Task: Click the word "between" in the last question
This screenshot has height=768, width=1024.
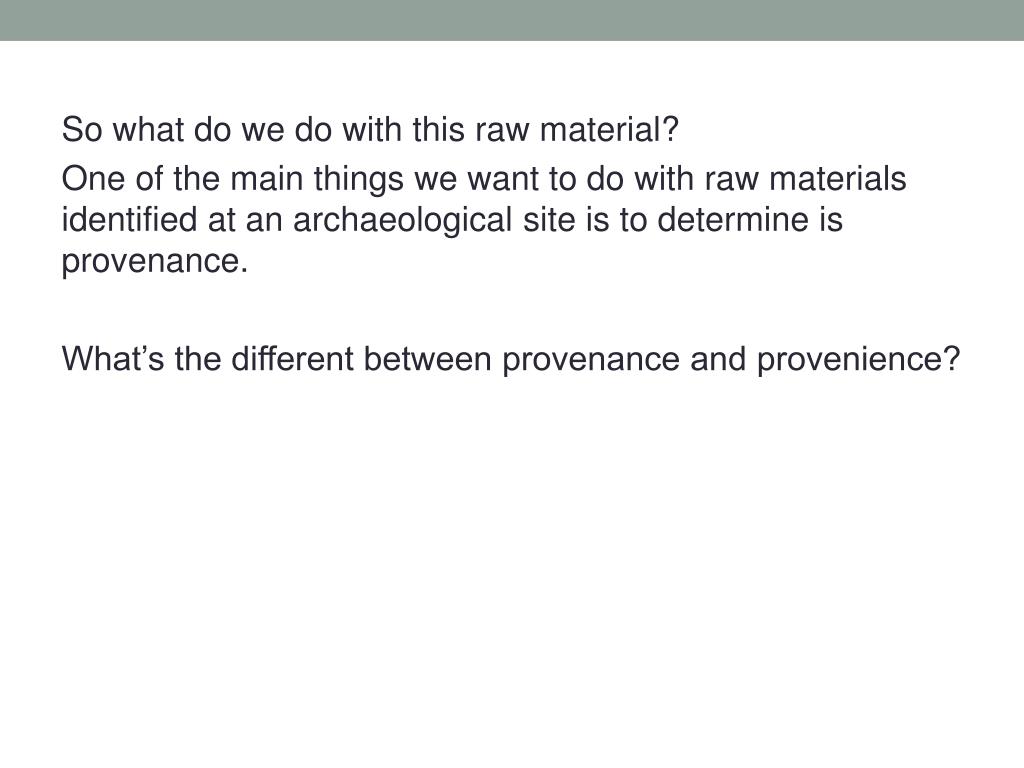Action: (x=427, y=359)
